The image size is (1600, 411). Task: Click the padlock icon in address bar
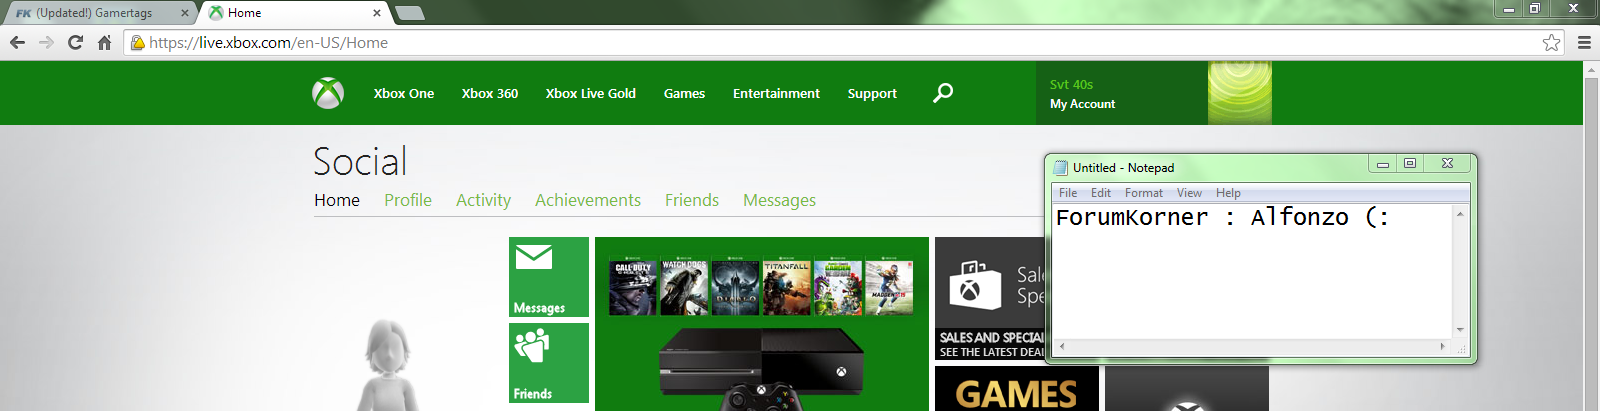(x=138, y=42)
